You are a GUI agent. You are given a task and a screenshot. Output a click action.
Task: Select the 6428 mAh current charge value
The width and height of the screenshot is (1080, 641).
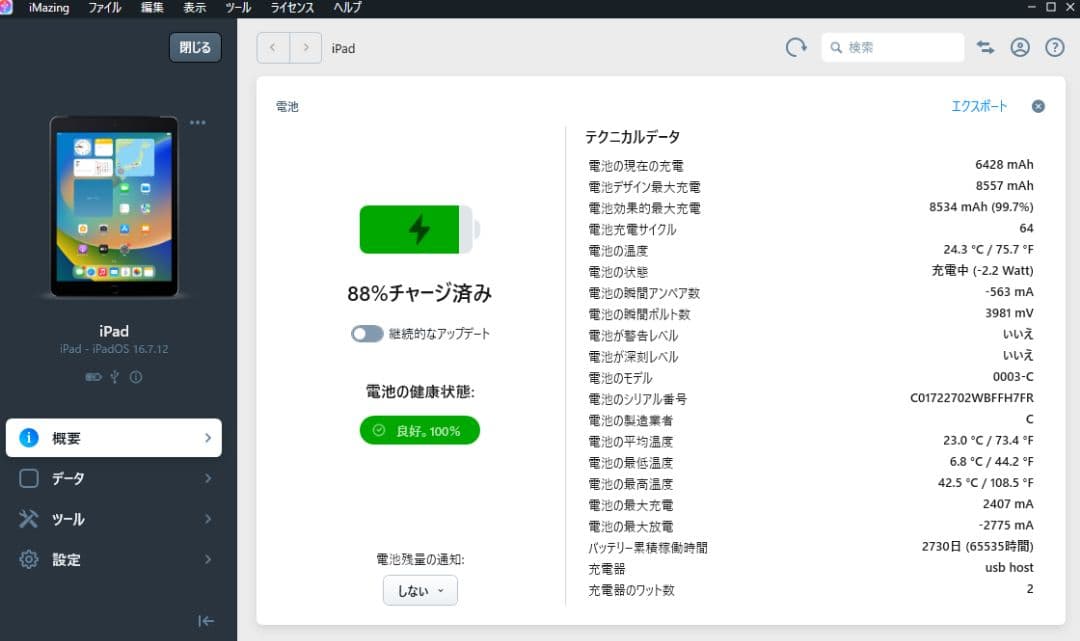point(1004,165)
